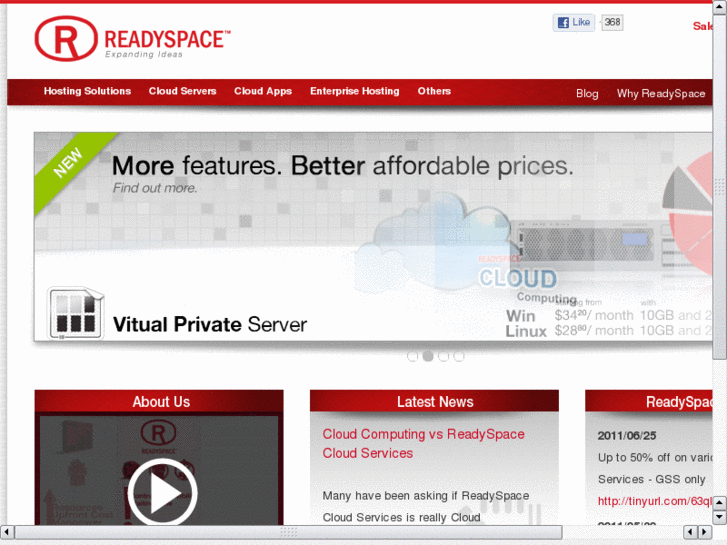Open the Cloud Apps menu
The height and width of the screenshot is (545, 727).
pos(263,91)
